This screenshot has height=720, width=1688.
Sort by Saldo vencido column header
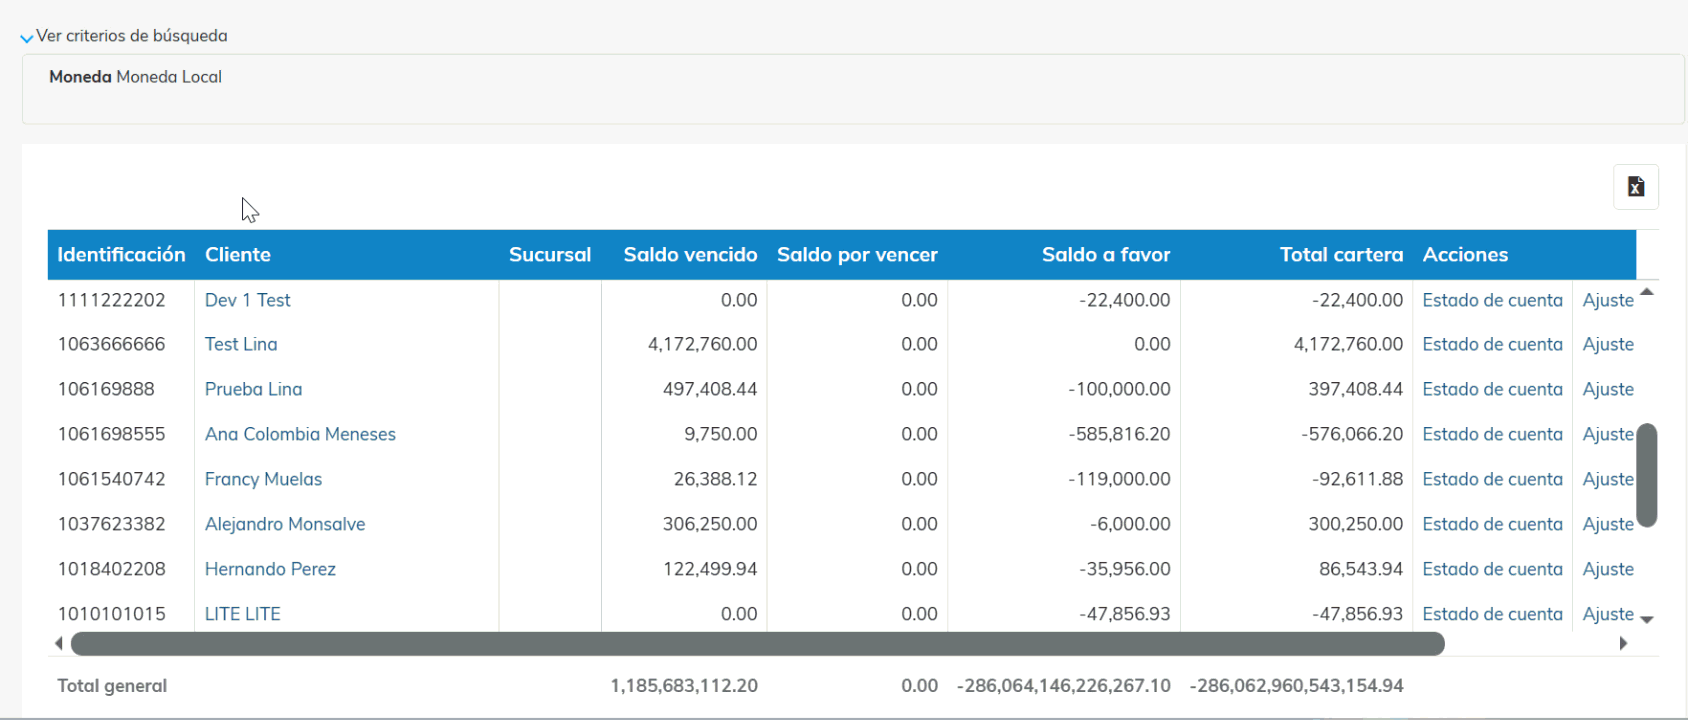[x=689, y=255]
